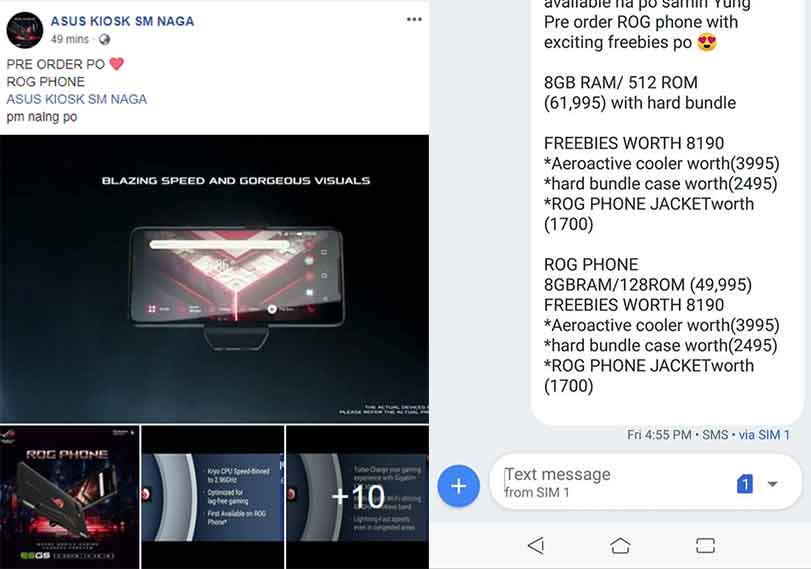811x569 pixels.
Task: Tap the SIM 1 selector icon
Action: (744, 484)
